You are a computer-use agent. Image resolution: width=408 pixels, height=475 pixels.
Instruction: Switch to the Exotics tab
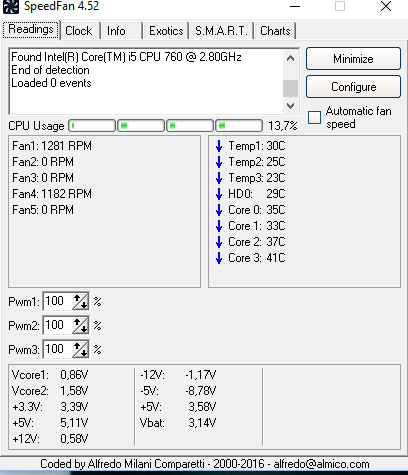(x=166, y=31)
